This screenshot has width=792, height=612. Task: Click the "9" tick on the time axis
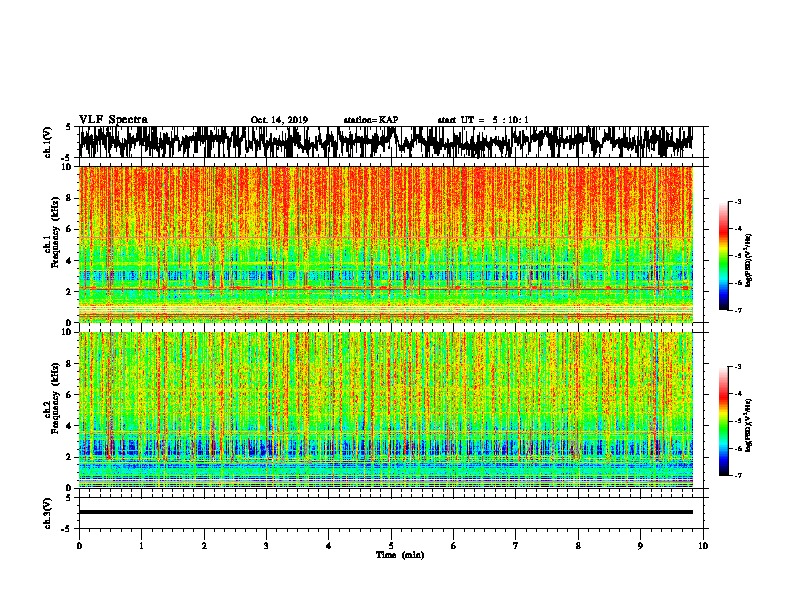[x=640, y=546]
